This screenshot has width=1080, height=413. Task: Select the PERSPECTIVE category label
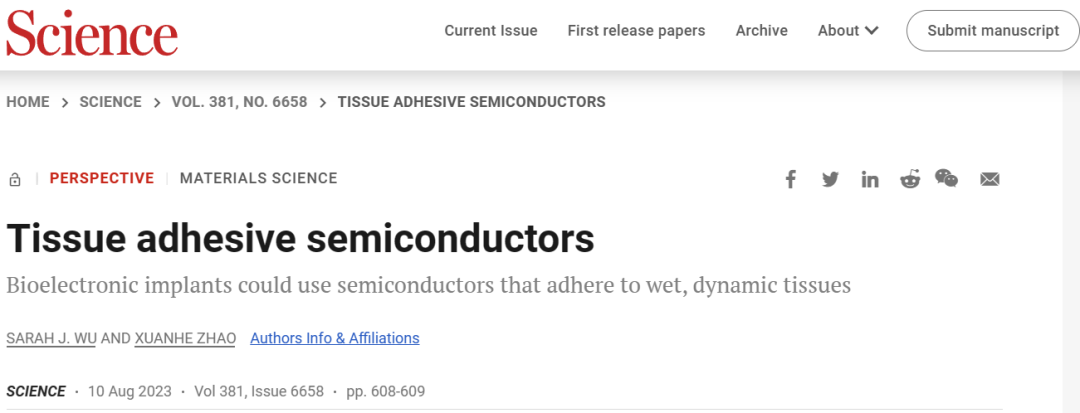102,178
